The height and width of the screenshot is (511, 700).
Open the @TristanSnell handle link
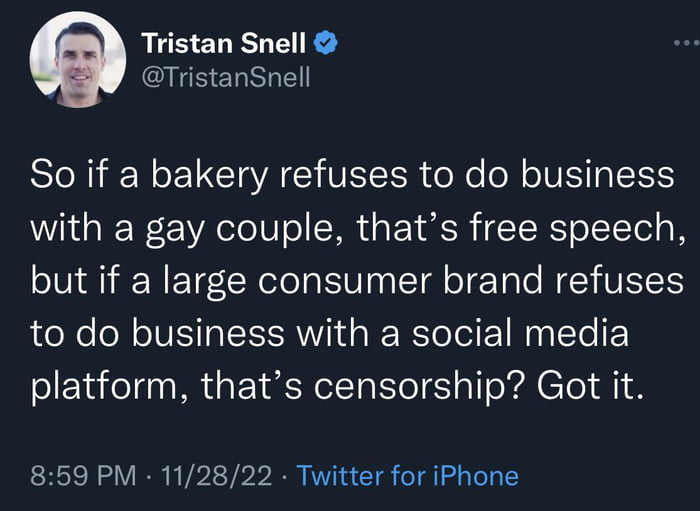(225, 77)
